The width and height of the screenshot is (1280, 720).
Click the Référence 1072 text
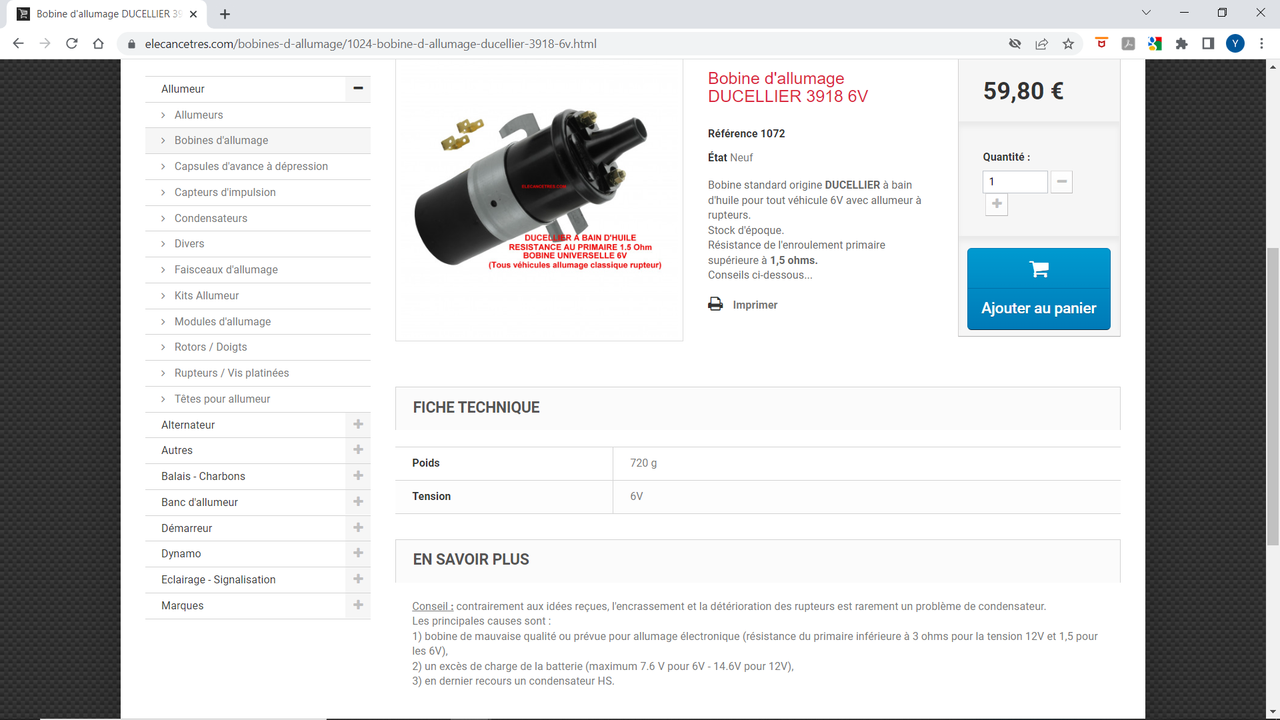[x=746, y=133]
